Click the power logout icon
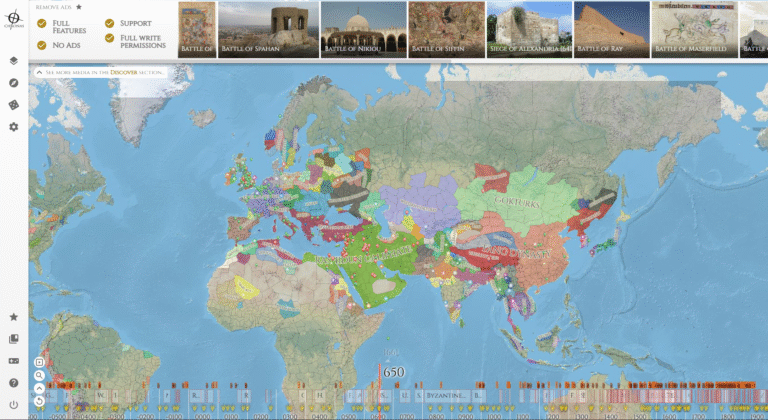 pyautogui.click(x=14, y=405)
